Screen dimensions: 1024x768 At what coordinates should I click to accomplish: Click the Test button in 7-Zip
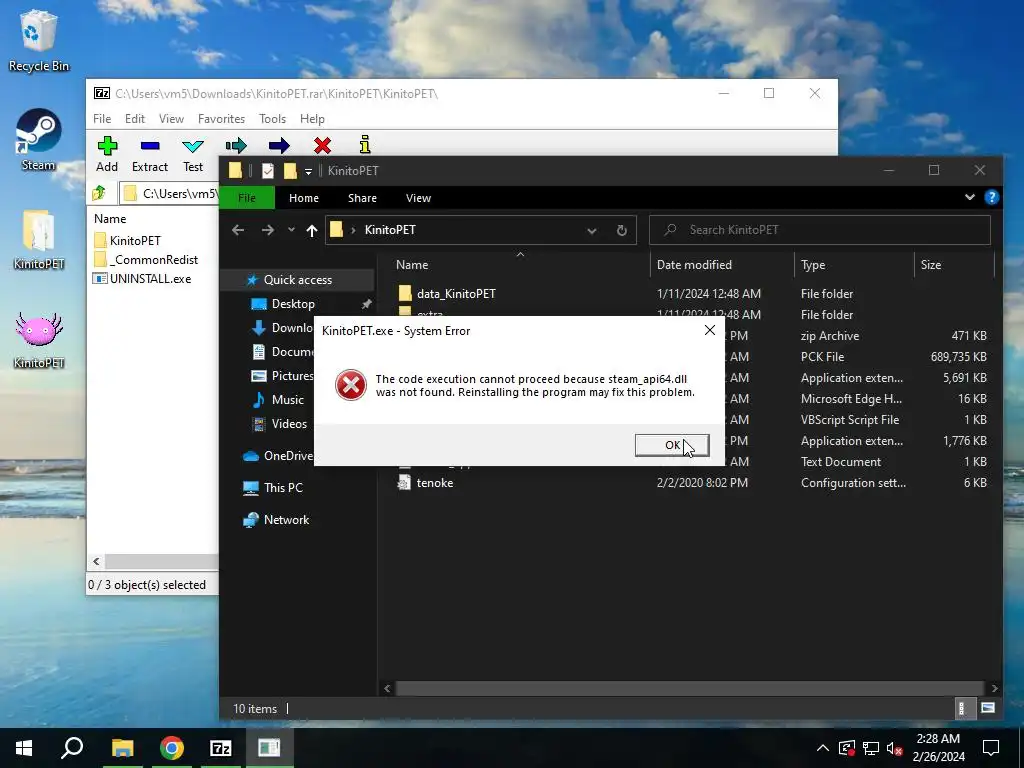tap(193, 155)
